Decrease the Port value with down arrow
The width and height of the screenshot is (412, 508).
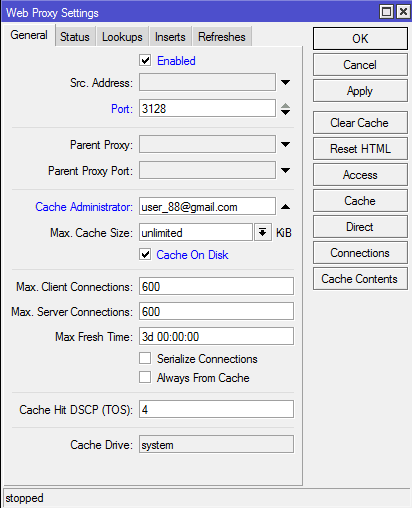coord(285,112)
